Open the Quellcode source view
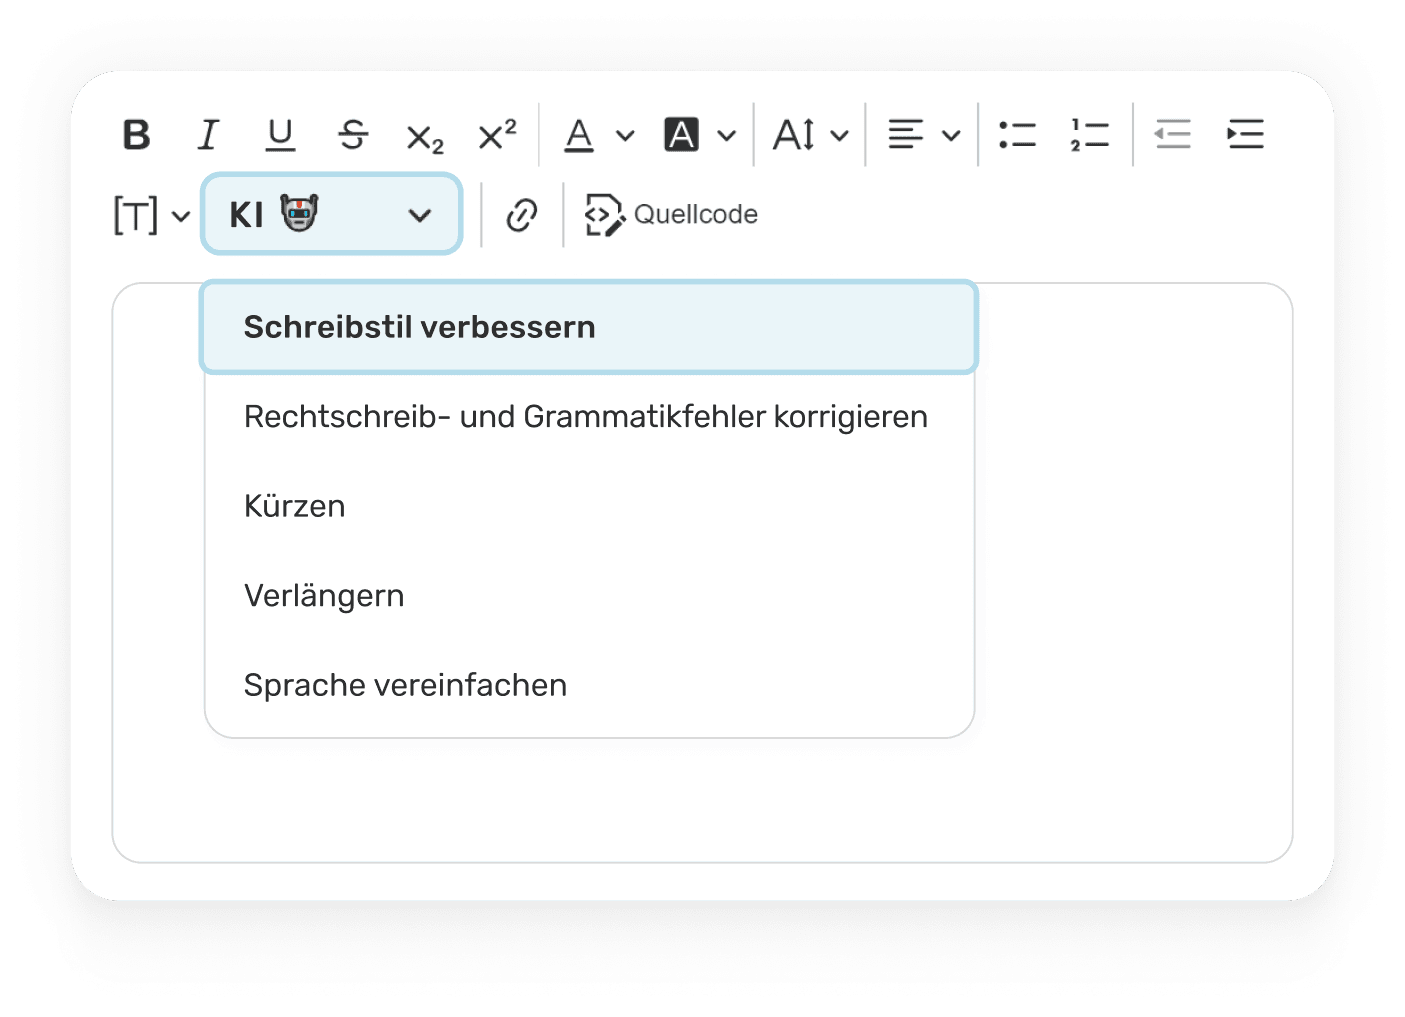Image resolution: width=1405 pixels, height=1017 pixels. [x=672, y=215]
